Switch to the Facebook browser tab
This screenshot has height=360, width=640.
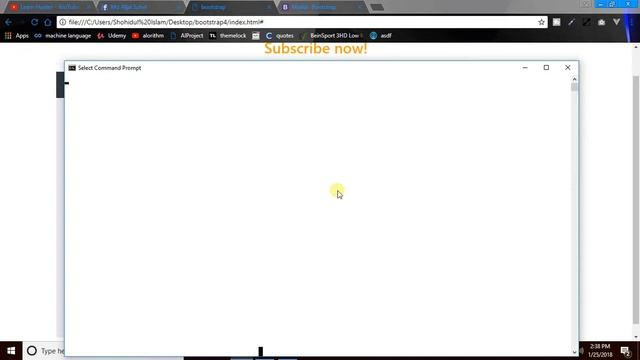[x=141, y=7]
